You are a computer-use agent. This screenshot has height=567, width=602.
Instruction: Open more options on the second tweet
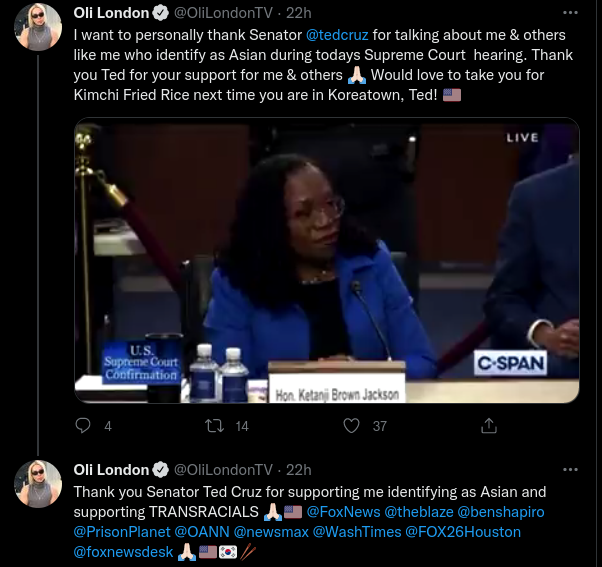570,469
